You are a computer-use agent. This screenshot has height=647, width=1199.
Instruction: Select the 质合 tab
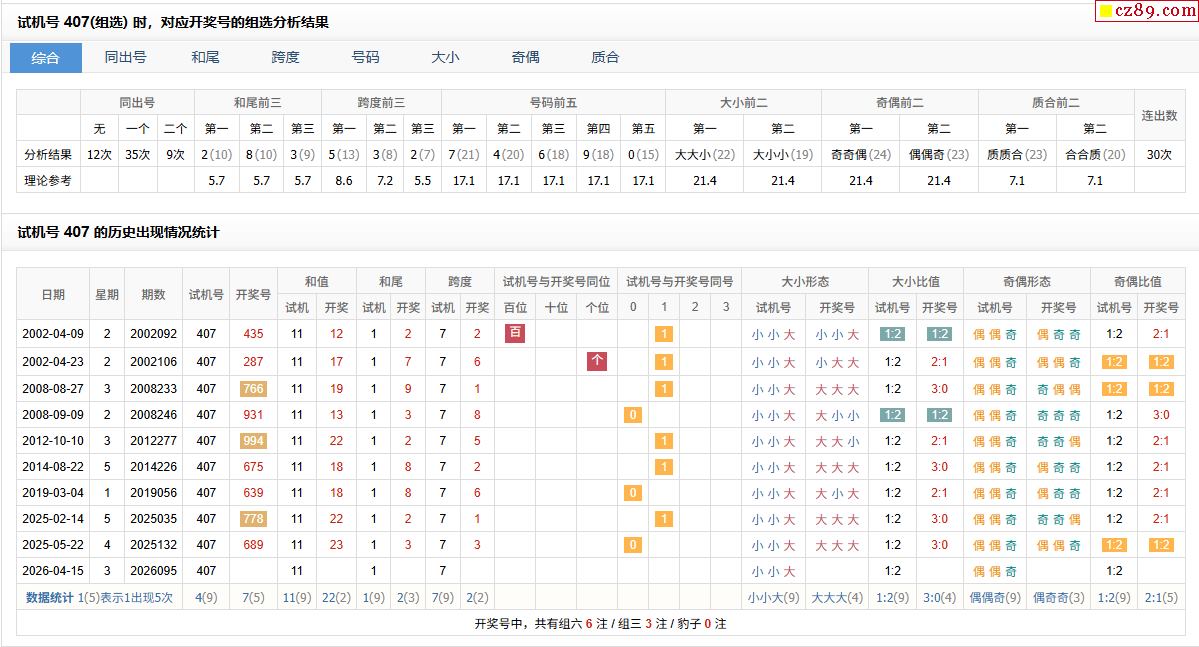click(605, 57)
